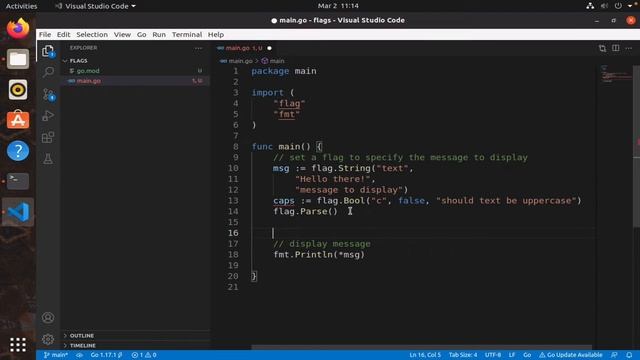Open Files app from the dock

[x=18, y=59]
